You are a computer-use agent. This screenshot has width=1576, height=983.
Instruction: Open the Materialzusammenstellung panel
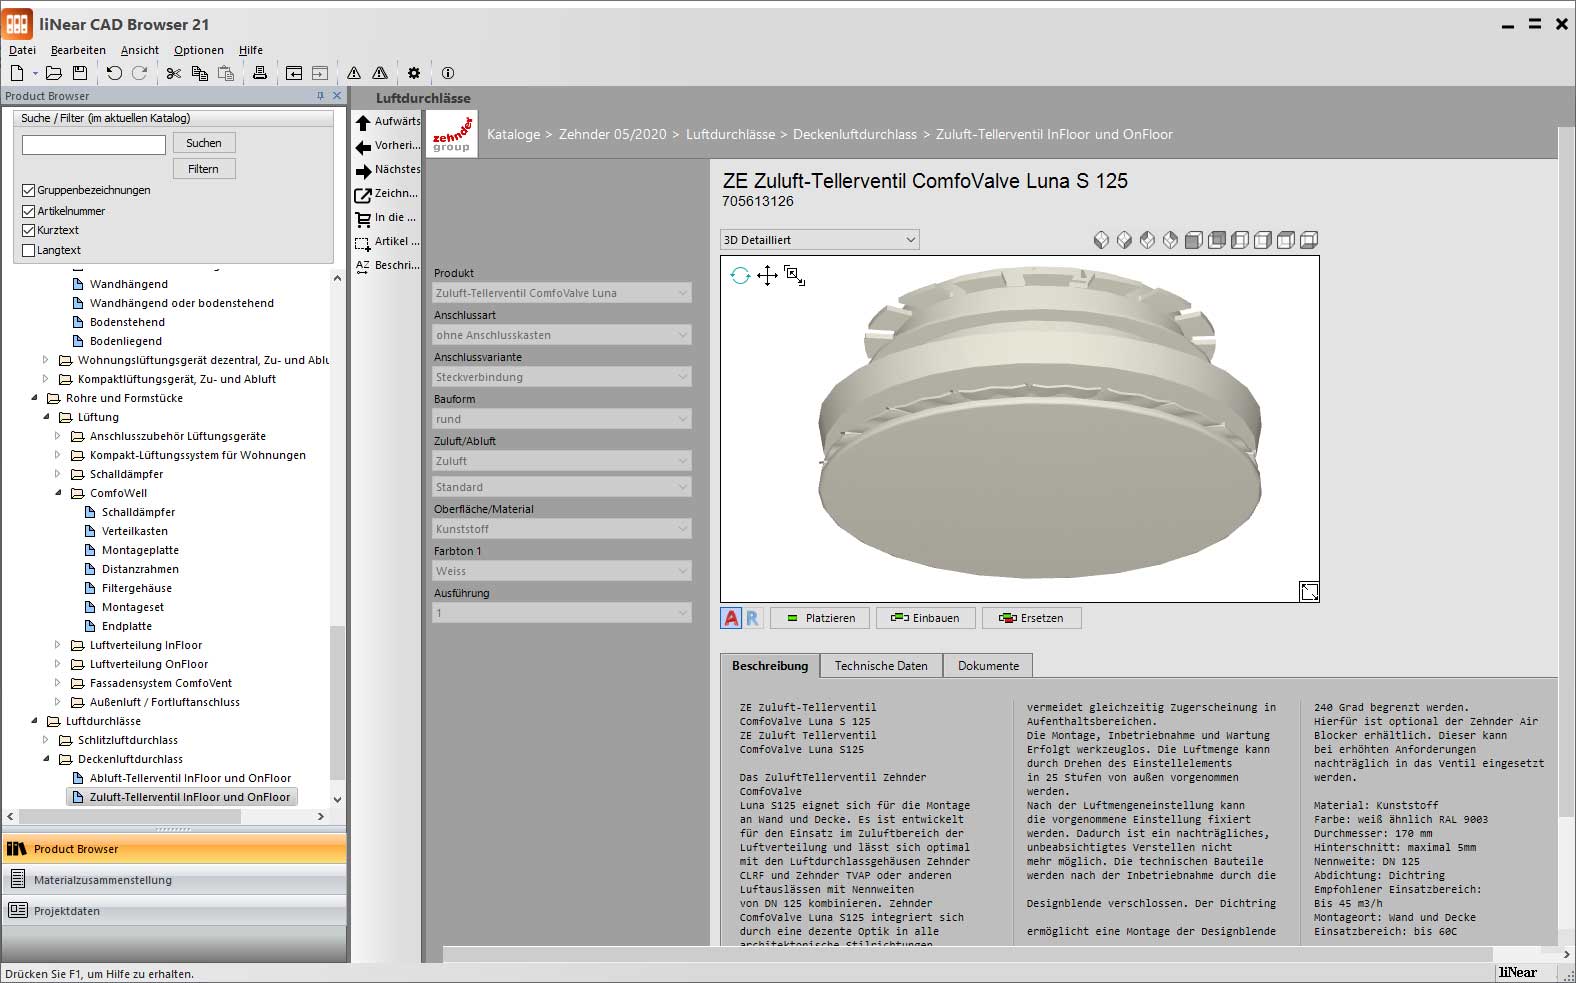pos(174,880)
